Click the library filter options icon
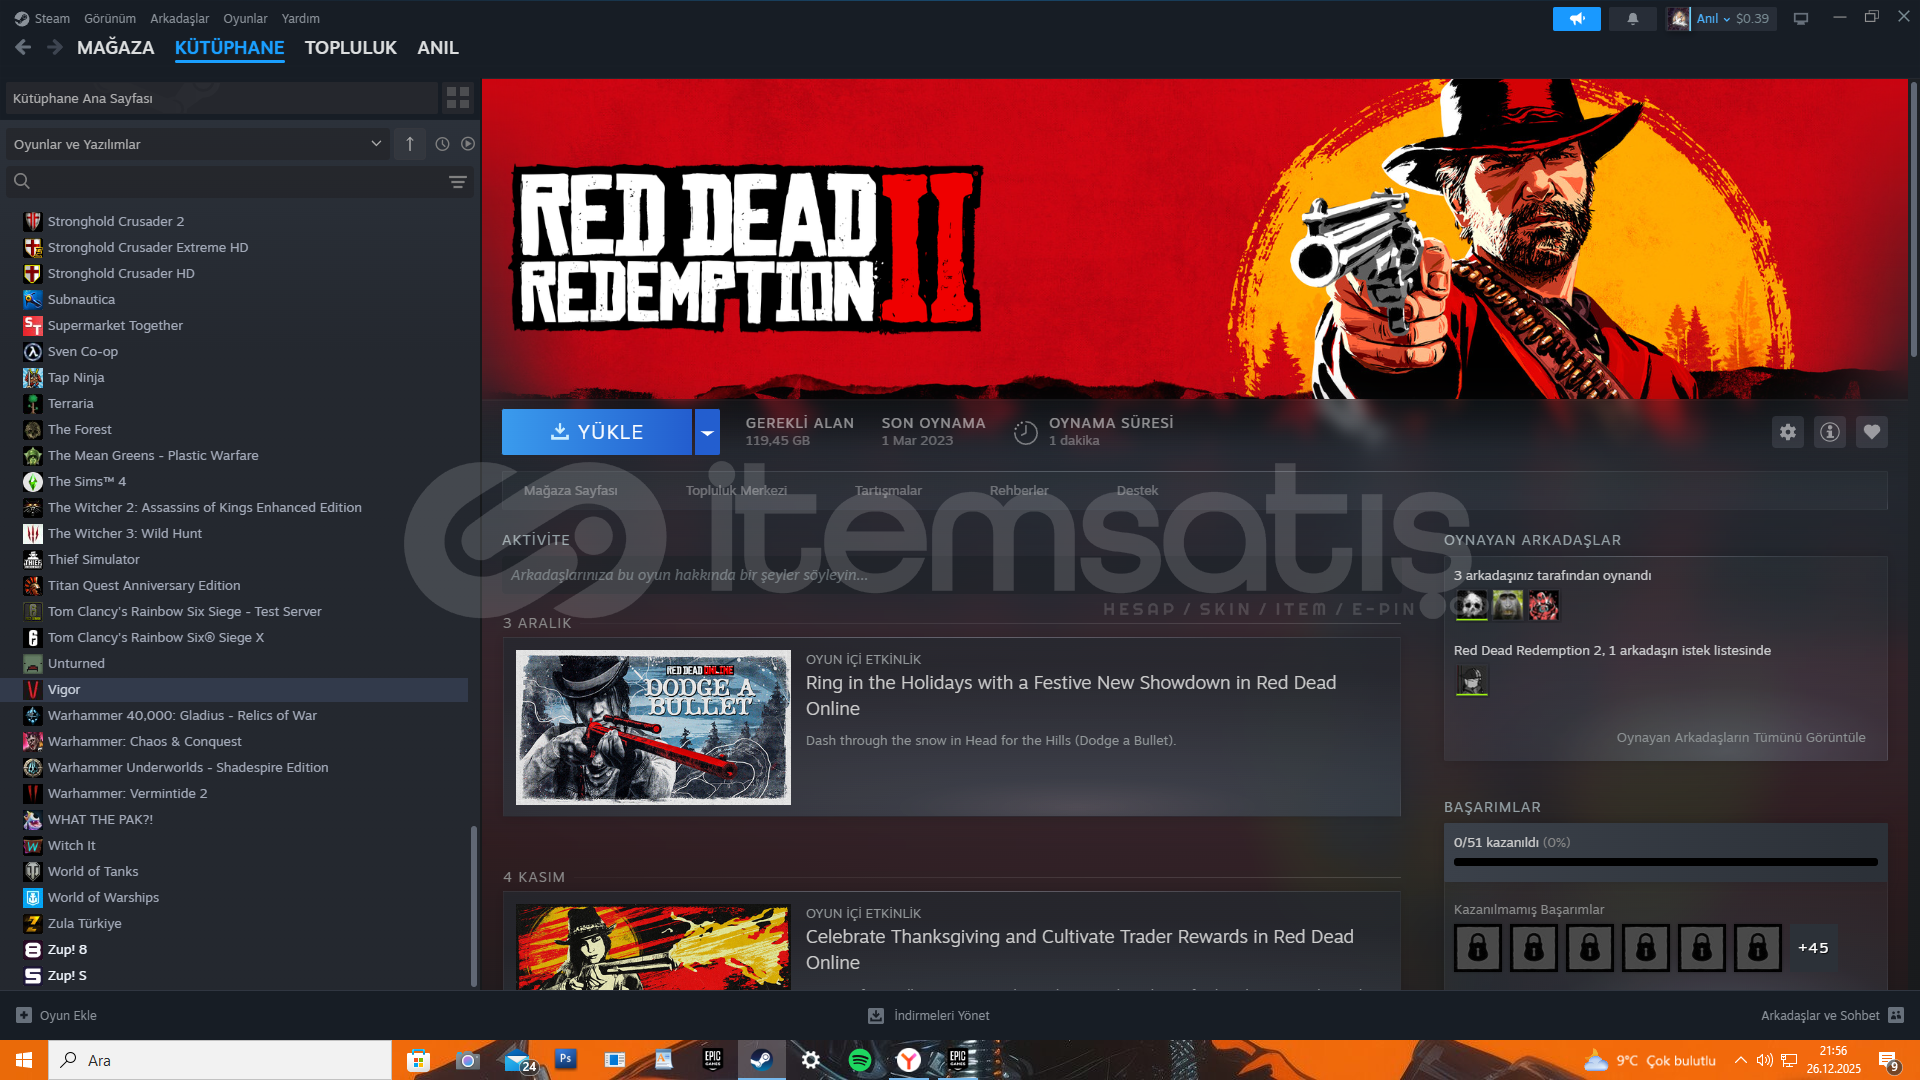1920x1080 pixels. click(458, 182)
